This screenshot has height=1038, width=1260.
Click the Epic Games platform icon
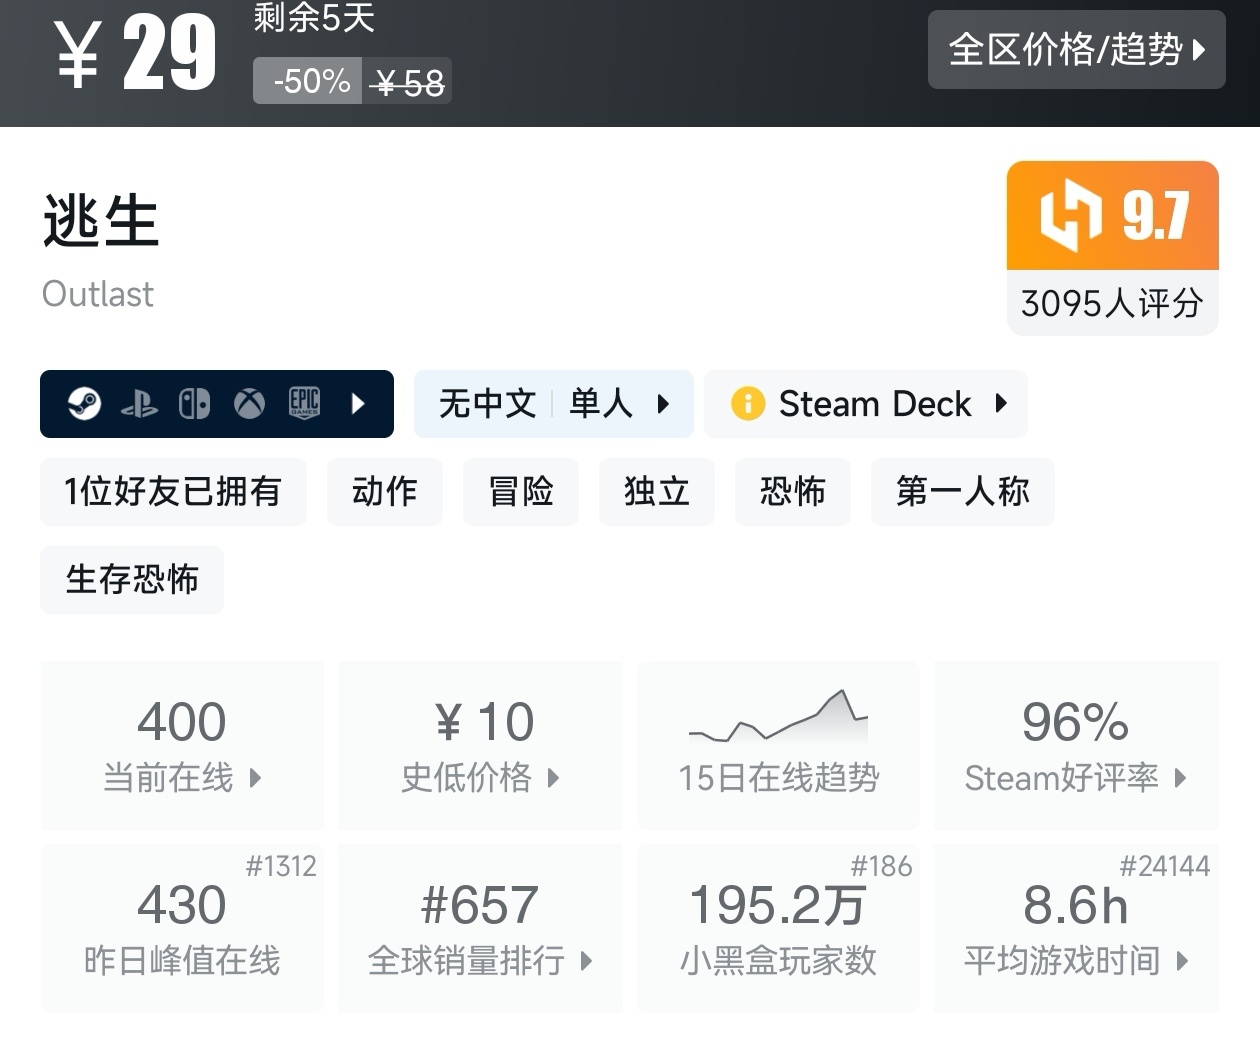click(x=304, y=403)
